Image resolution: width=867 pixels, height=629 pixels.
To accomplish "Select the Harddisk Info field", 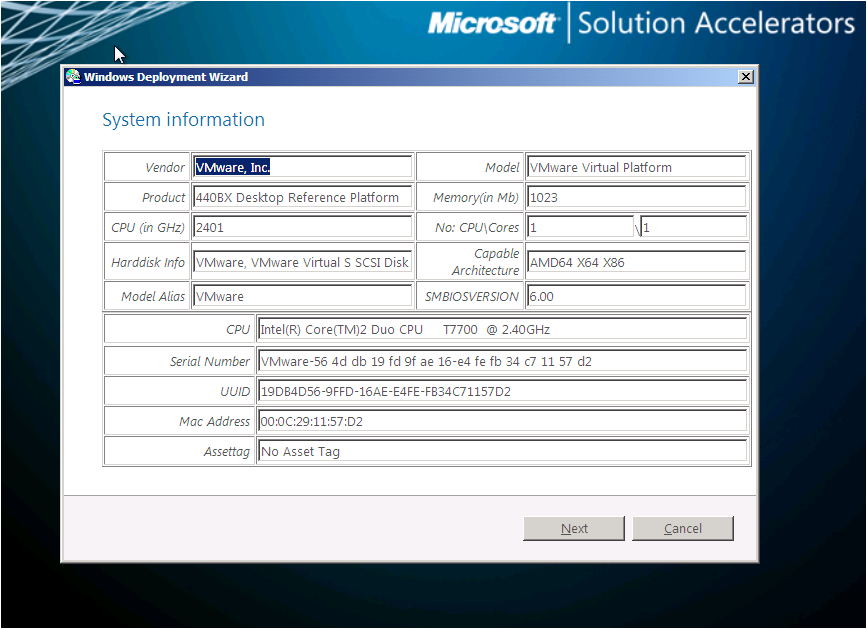I will pos(302,263).
